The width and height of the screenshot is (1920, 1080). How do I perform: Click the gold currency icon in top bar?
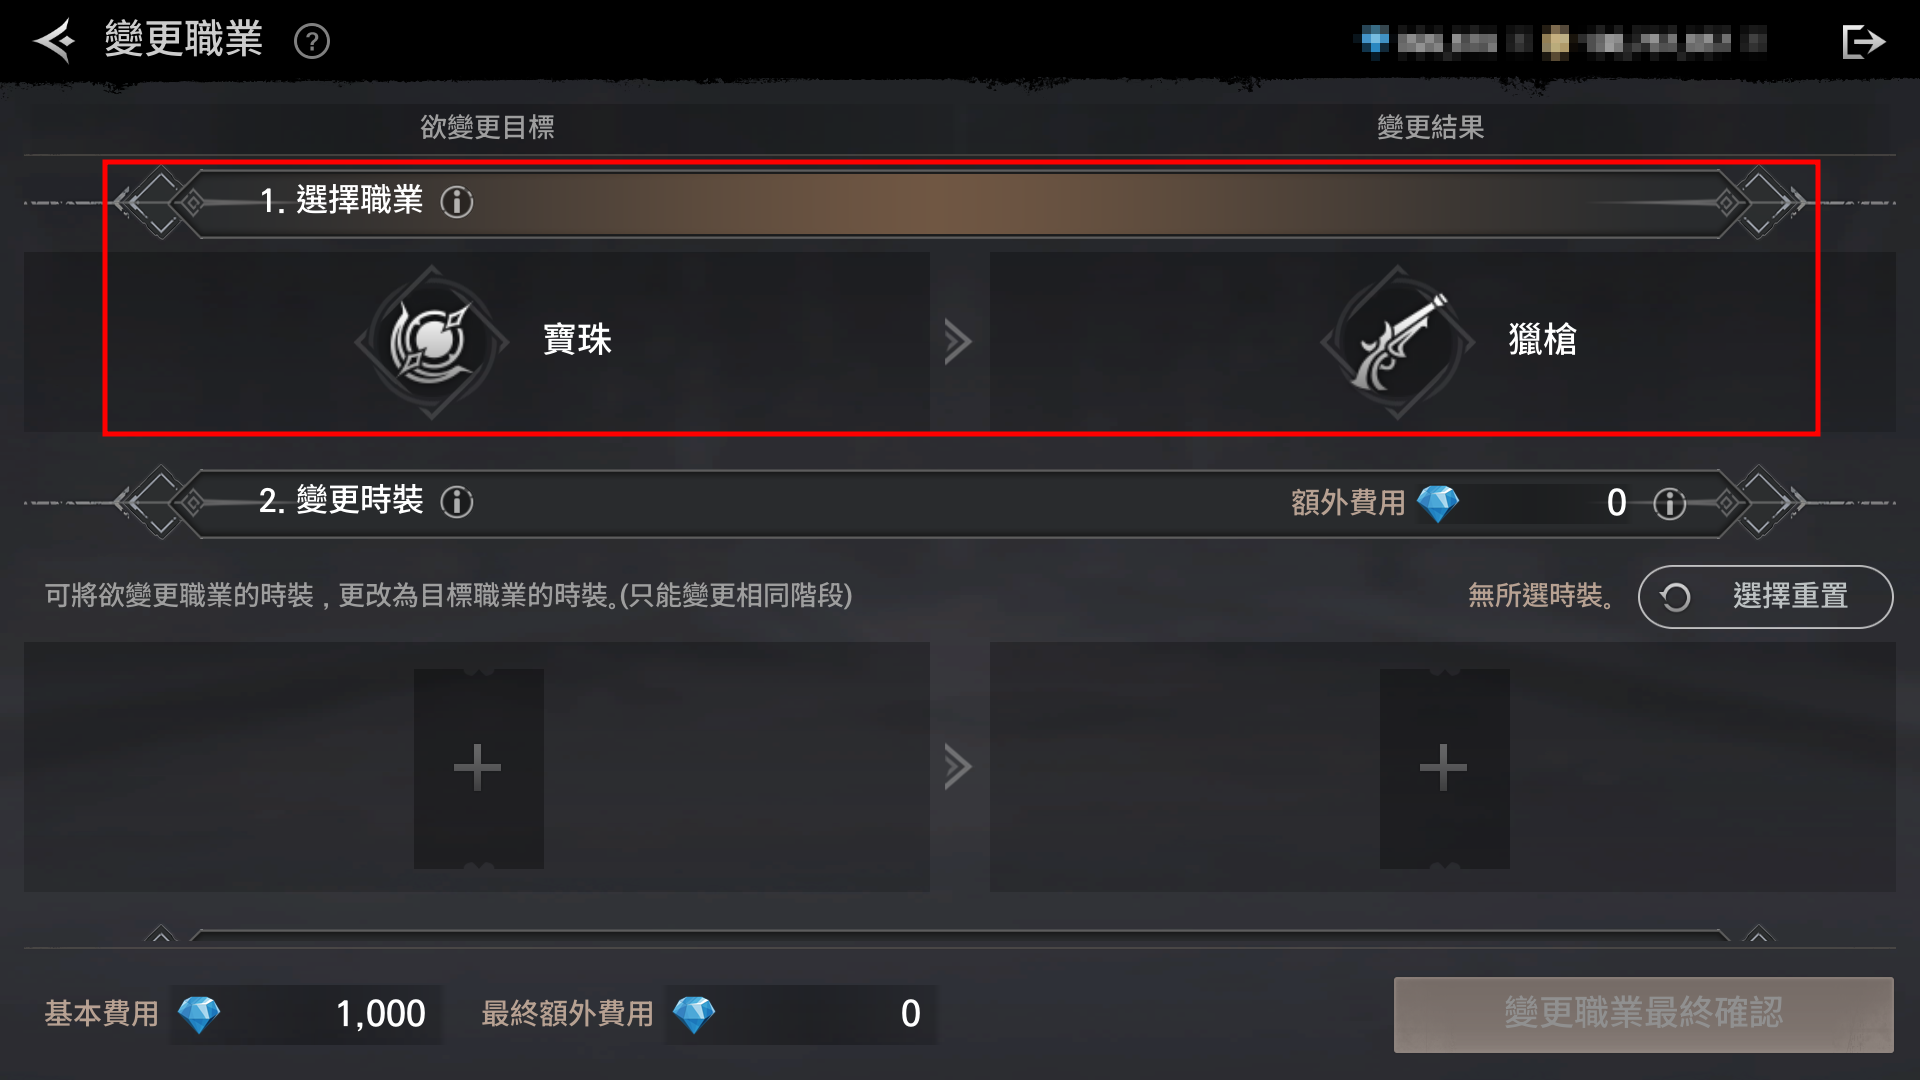(x=1555, y=41)
